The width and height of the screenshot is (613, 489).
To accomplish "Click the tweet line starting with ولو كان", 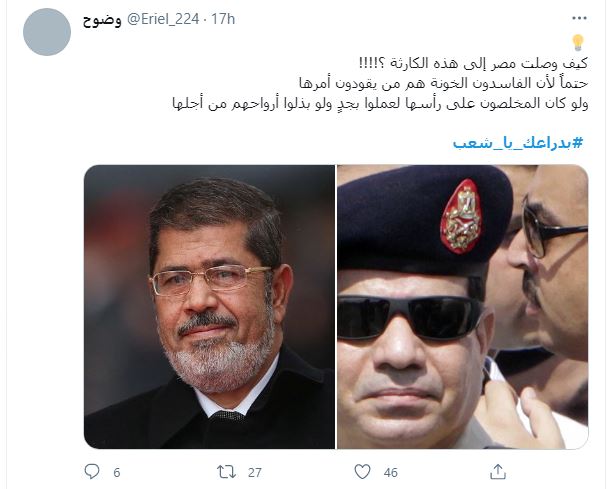I will 380,104.
